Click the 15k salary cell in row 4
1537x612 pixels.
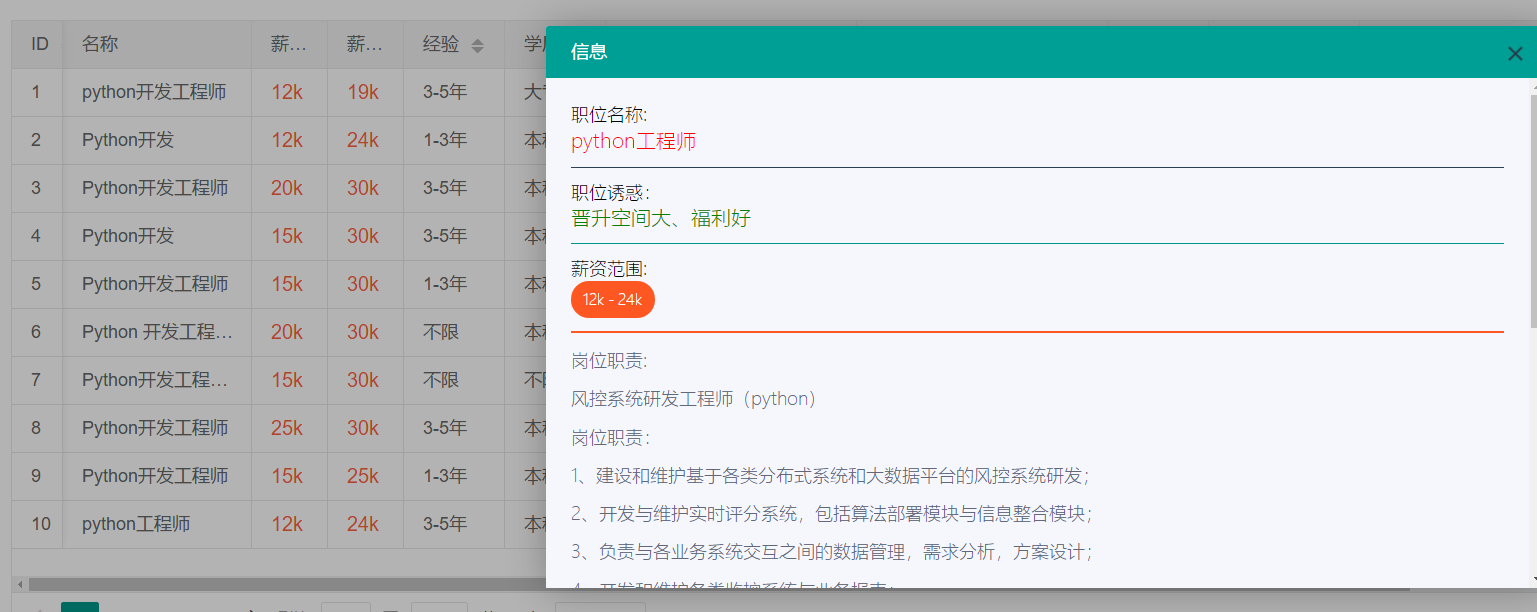[x=287, y=236]
